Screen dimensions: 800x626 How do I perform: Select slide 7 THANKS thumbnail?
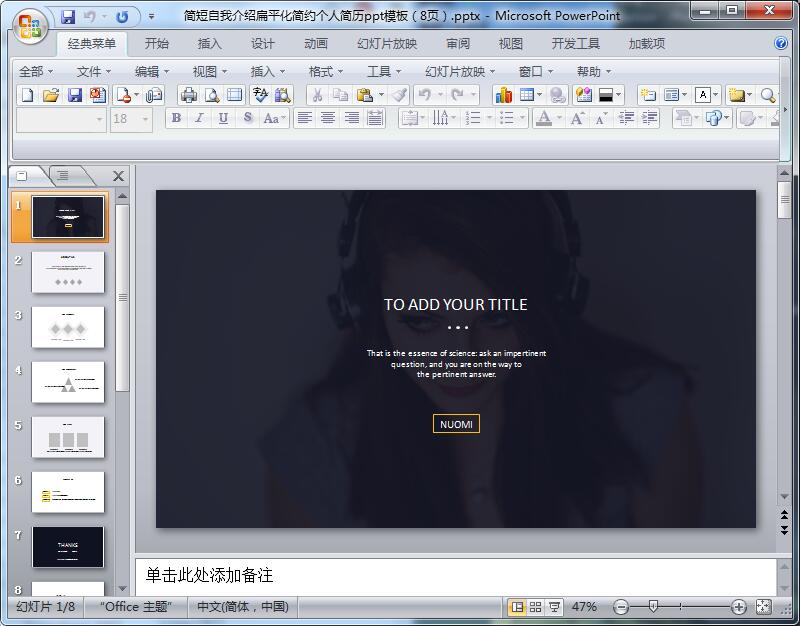[x=68, y=547]
